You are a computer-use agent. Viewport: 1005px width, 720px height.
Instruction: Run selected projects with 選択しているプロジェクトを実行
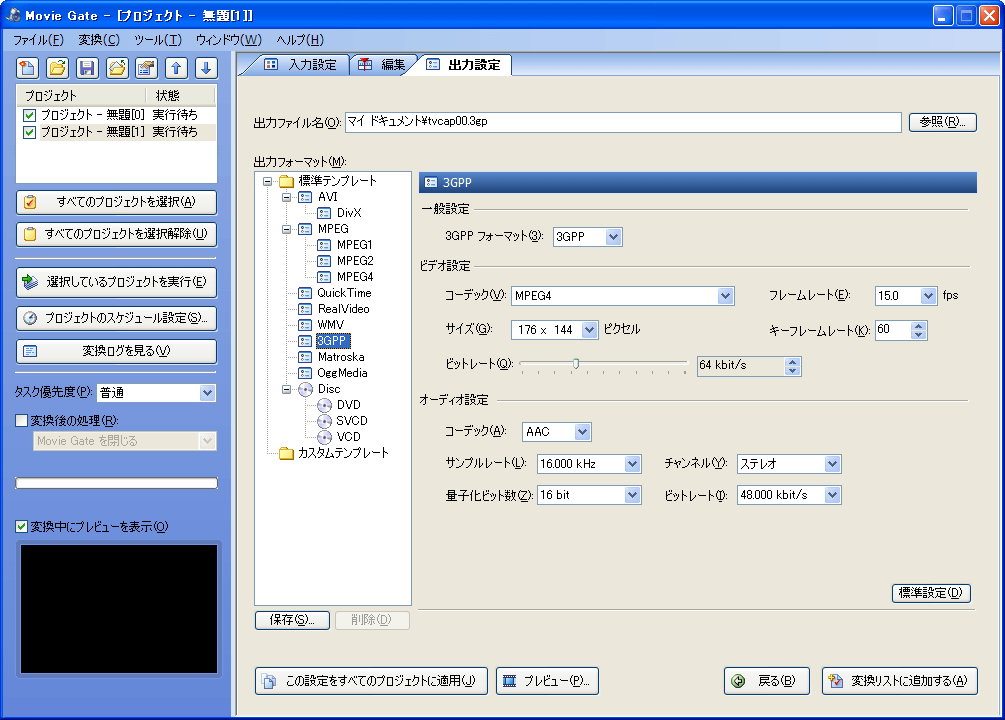click(x=117, y=282)
